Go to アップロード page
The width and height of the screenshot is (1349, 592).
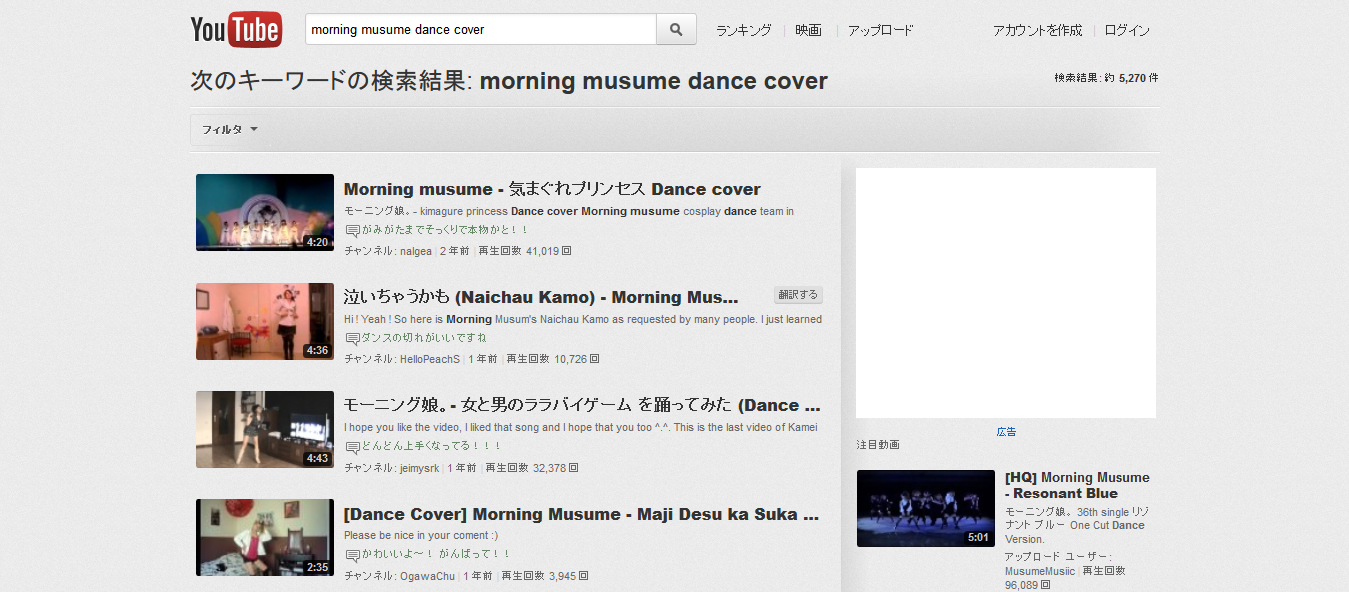(880, 30)
